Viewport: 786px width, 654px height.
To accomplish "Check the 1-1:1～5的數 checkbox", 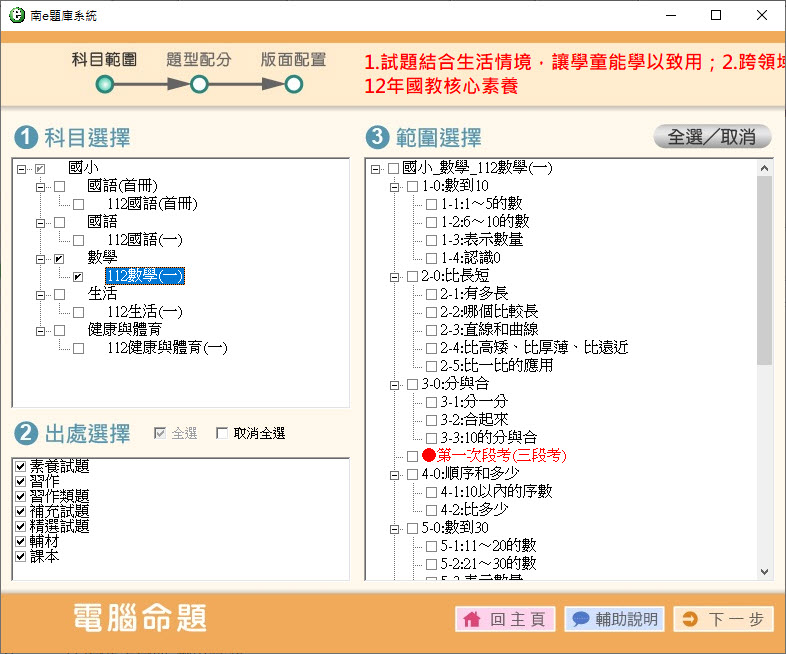I will [x=432, y=204].
